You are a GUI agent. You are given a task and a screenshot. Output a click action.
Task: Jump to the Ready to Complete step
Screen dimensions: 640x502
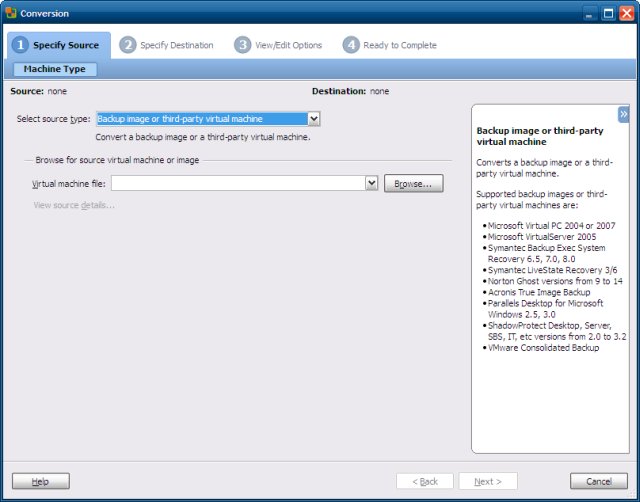point(399,45)
